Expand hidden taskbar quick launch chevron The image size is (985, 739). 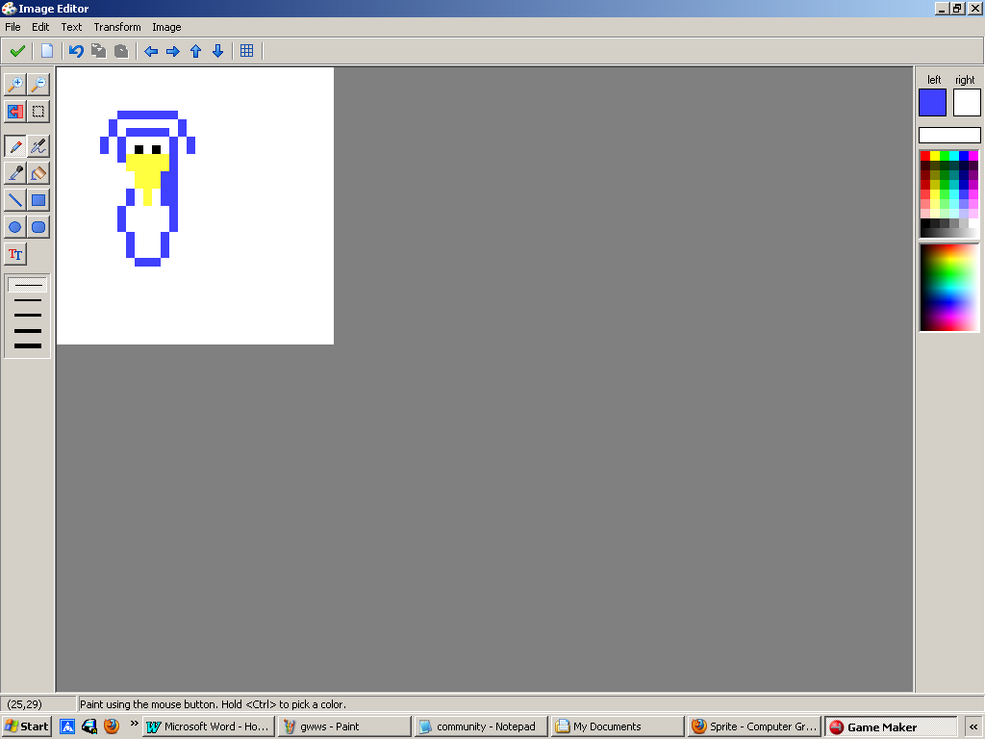point(134,724)
